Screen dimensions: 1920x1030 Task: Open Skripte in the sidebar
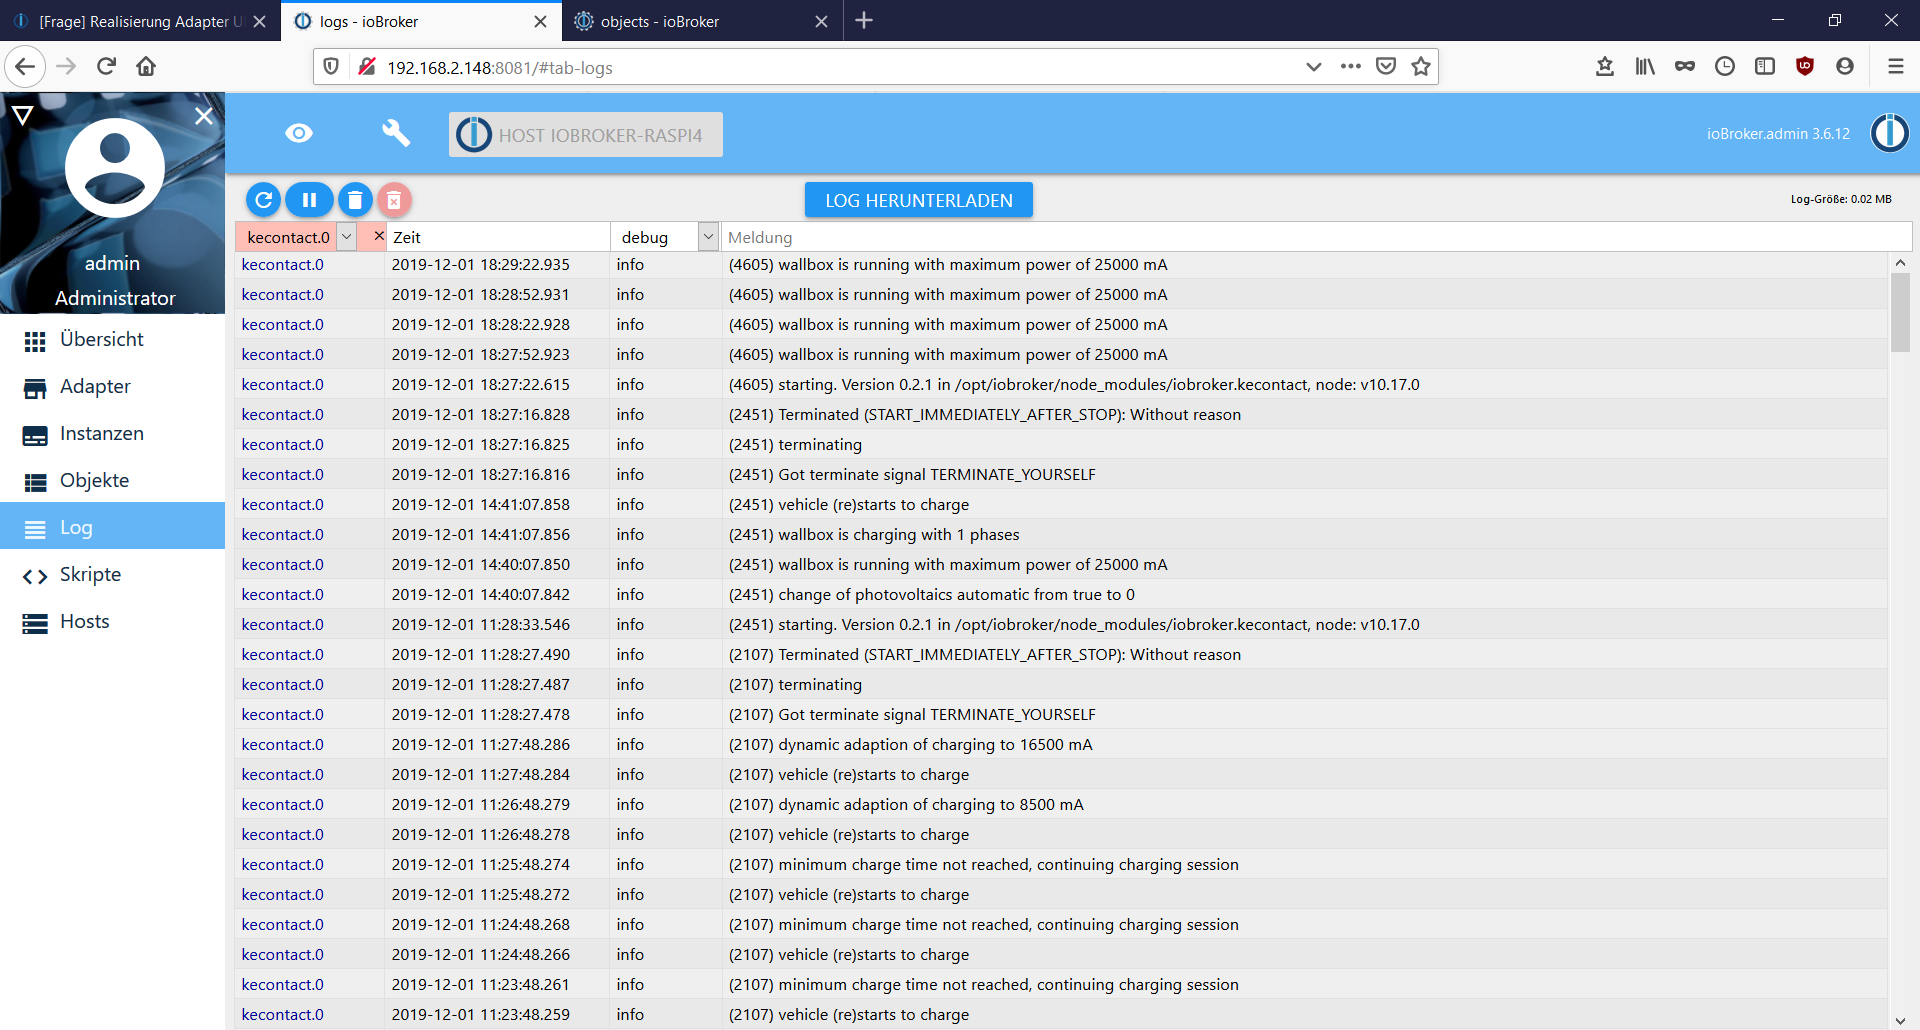click(112, 575)
